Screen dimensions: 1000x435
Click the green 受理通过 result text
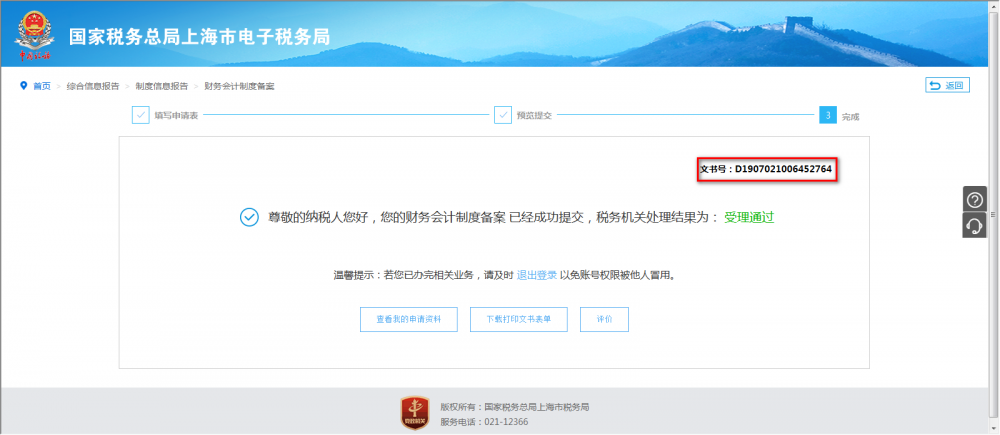click(750, 217)
